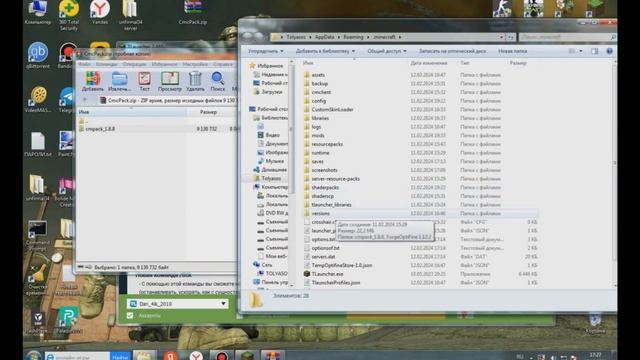Open Добавить в библиотеку dropdown in Explorer
The height and width of the screenshot is (360, 640).
coord(325,51)
